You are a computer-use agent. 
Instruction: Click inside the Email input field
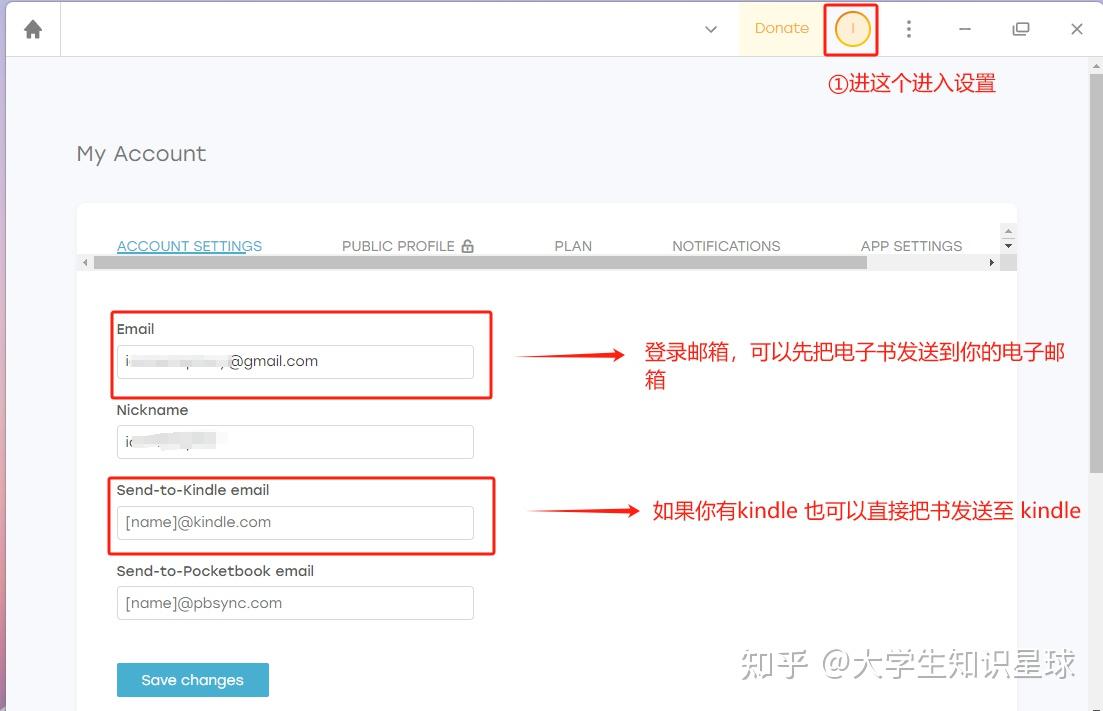pos(294,361)
